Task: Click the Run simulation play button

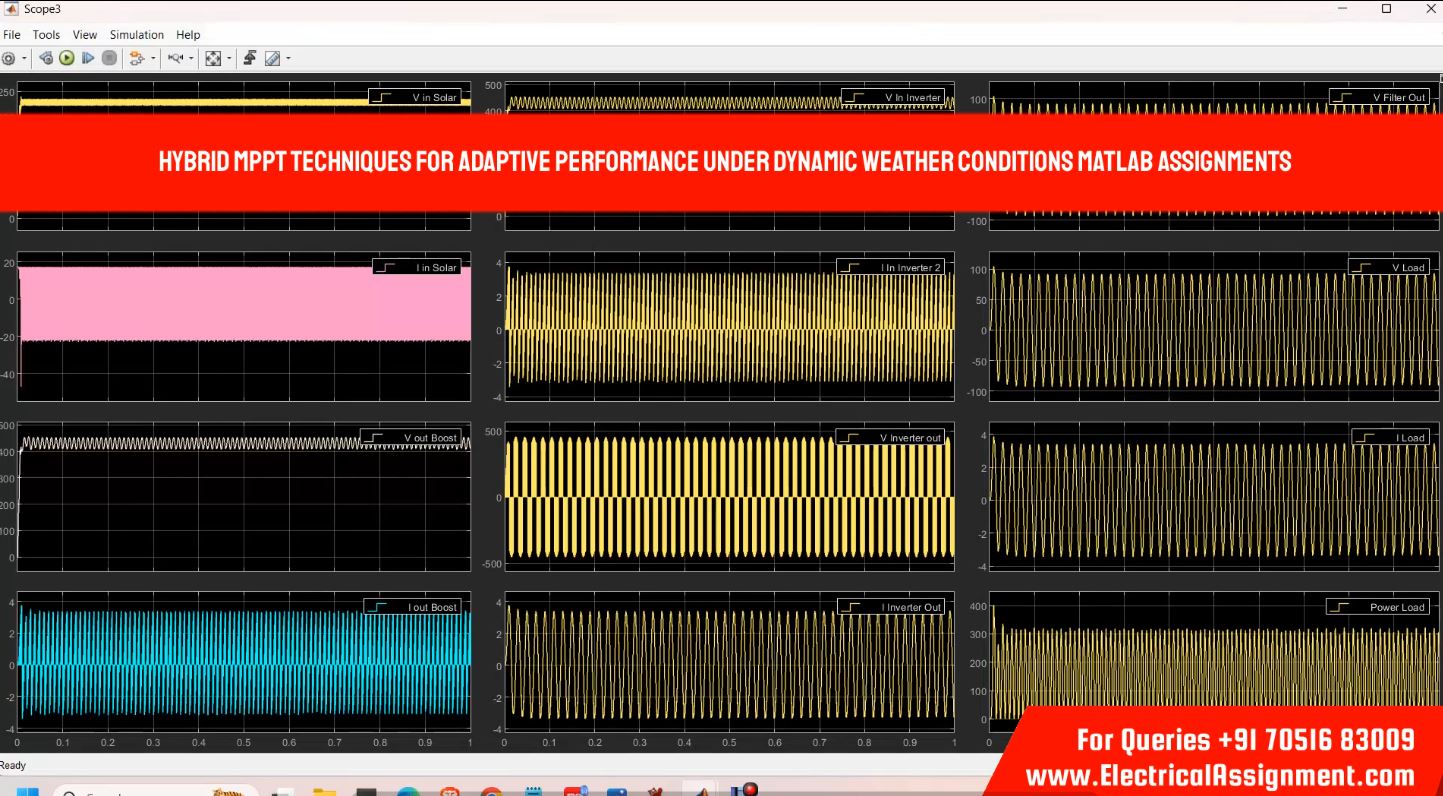Action: 67,58
